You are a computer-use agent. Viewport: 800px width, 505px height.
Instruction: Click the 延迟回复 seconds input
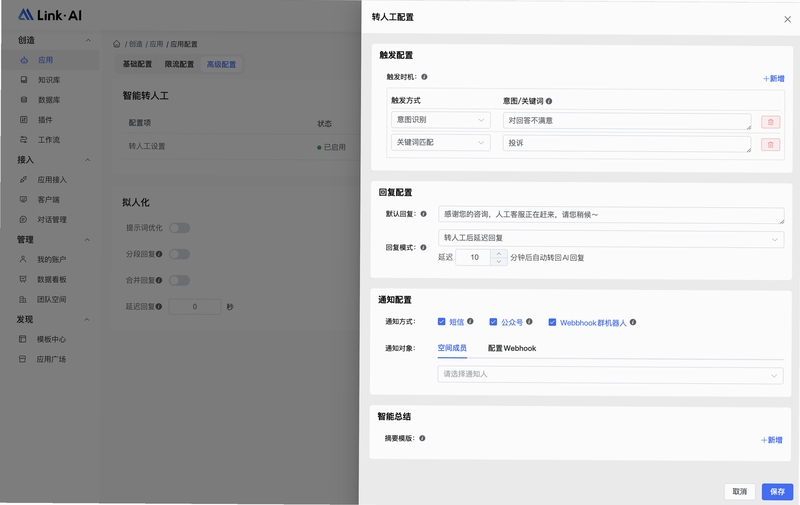click(194, 307)
